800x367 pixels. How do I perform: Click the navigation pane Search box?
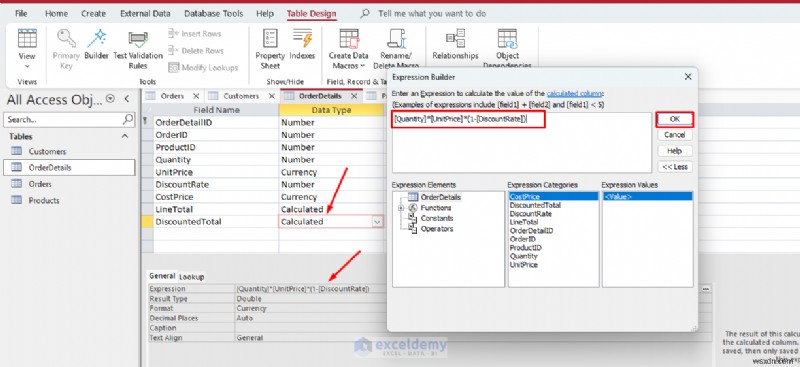pos(69,119)
